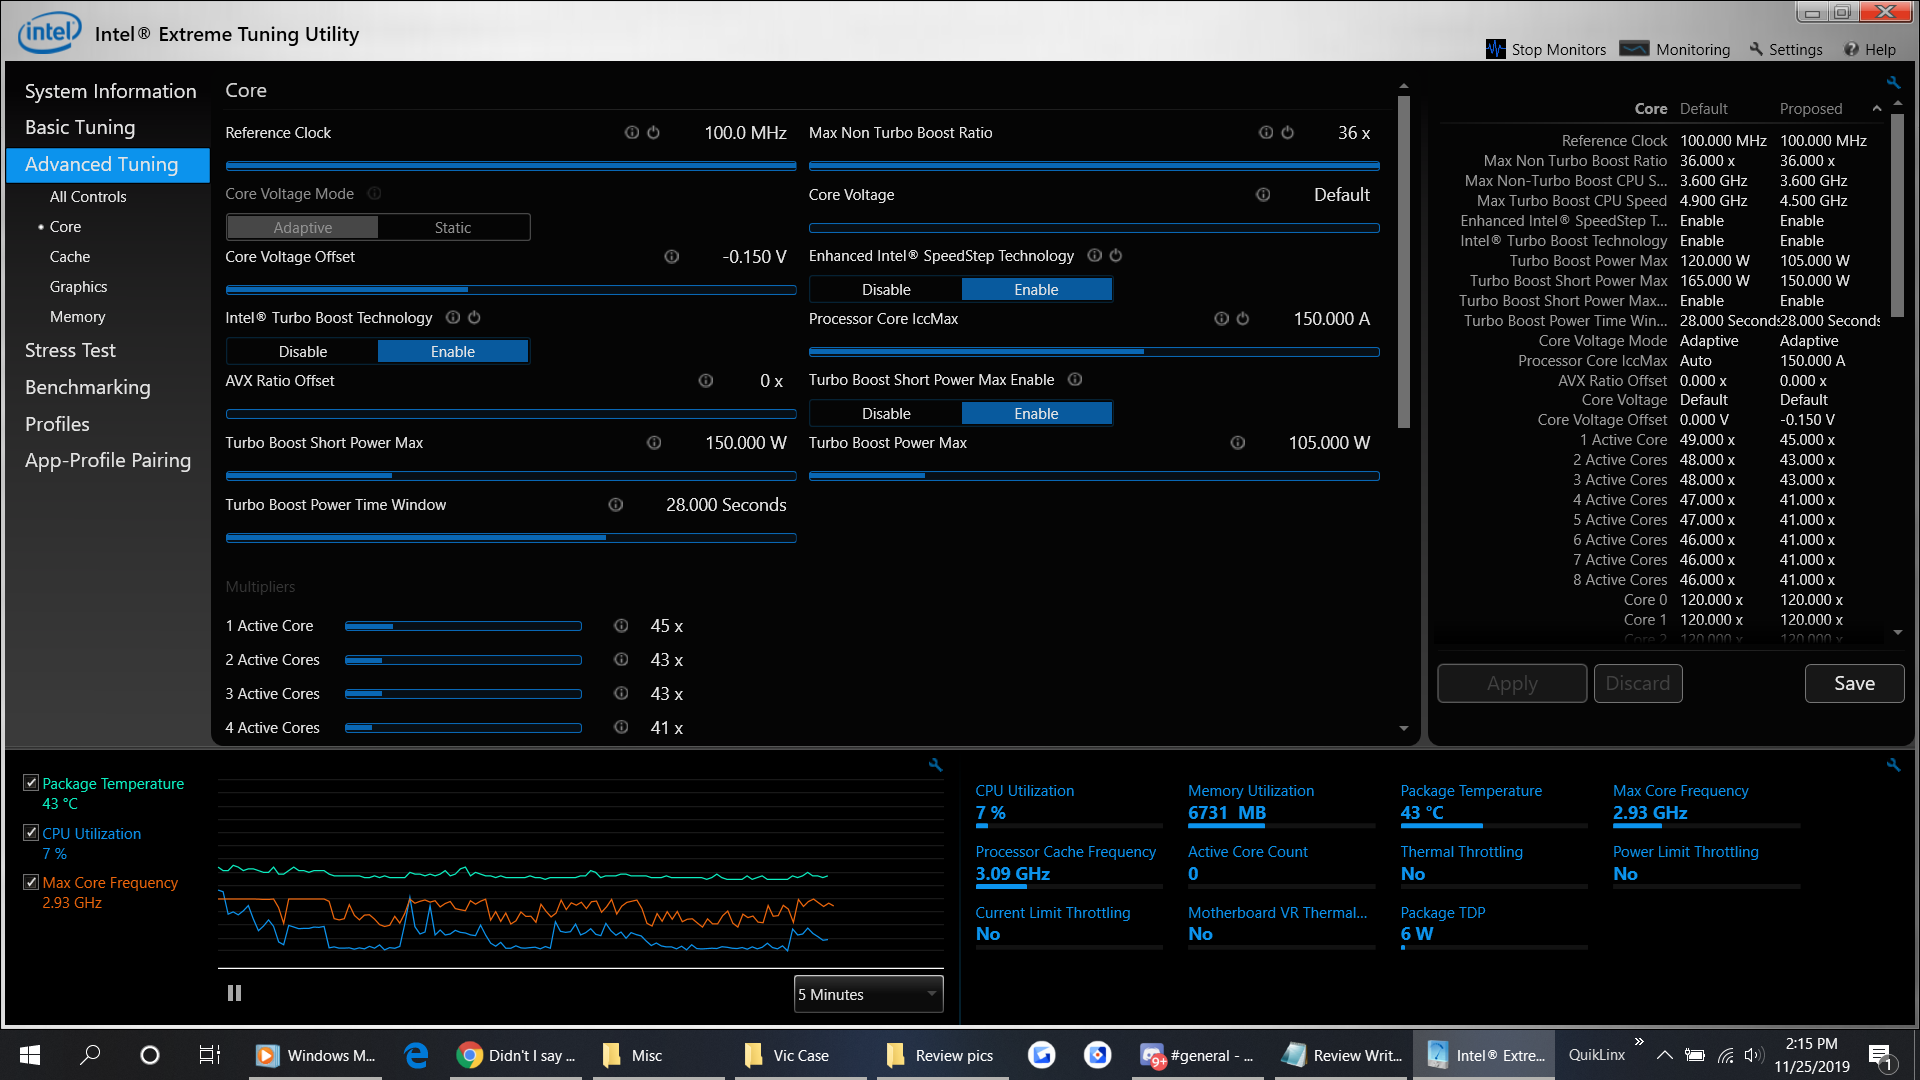Image resolution: width=1920 pixels, height=1080 pixels.
Task: Uncheck the Package Temperature monitor checkbox
Action: [x=31, y=783]
